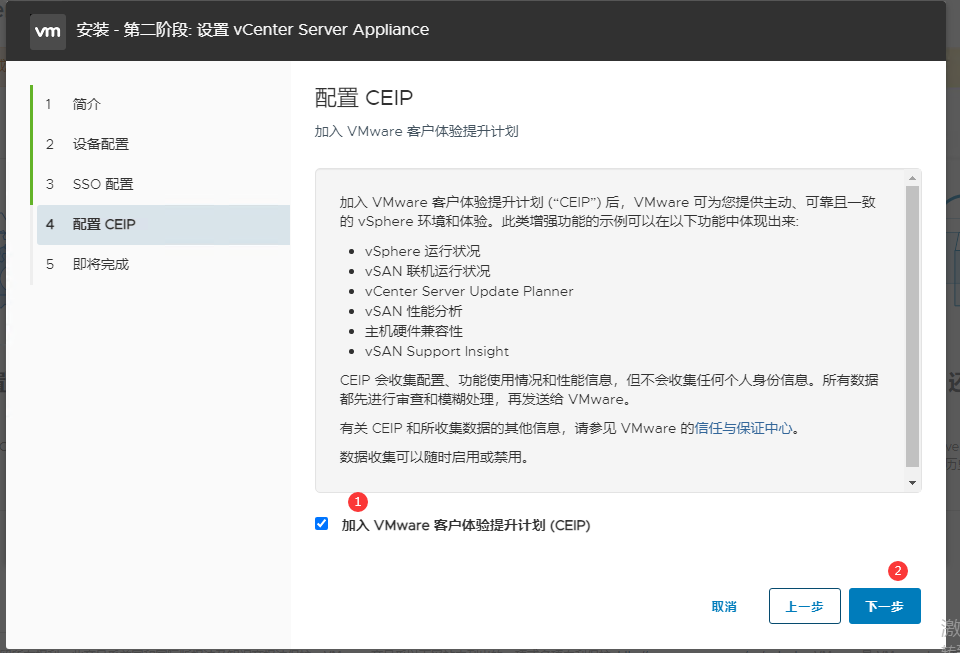The image size is (960, 653).
Task: Click the vSAN Support Insight list item
Action: click(x=436, y=351)
